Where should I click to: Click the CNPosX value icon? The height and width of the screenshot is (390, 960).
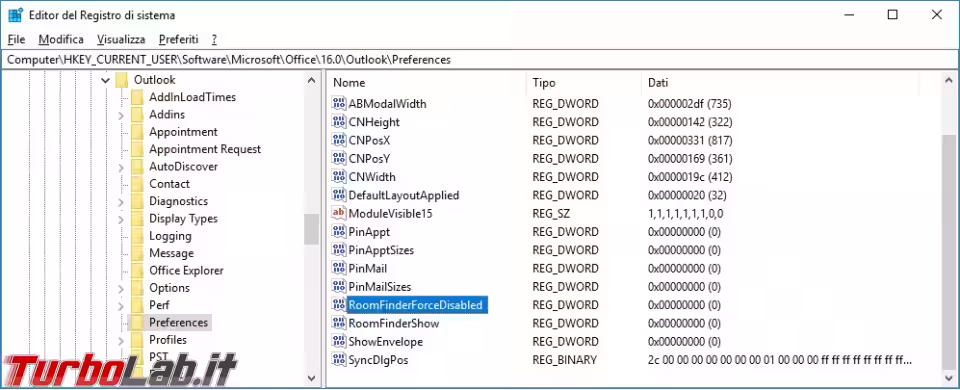point(339,140)
